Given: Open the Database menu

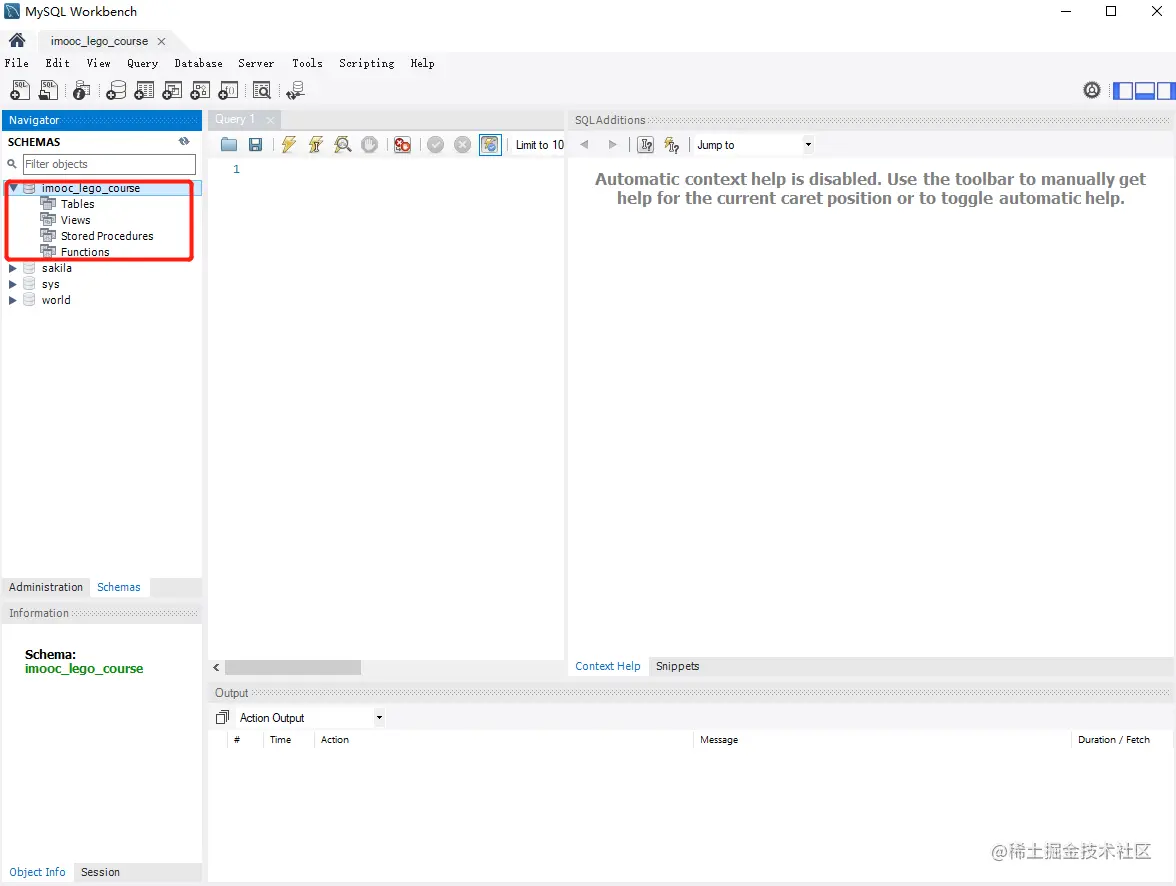Looking at the screenshot, I should (199, 63).
